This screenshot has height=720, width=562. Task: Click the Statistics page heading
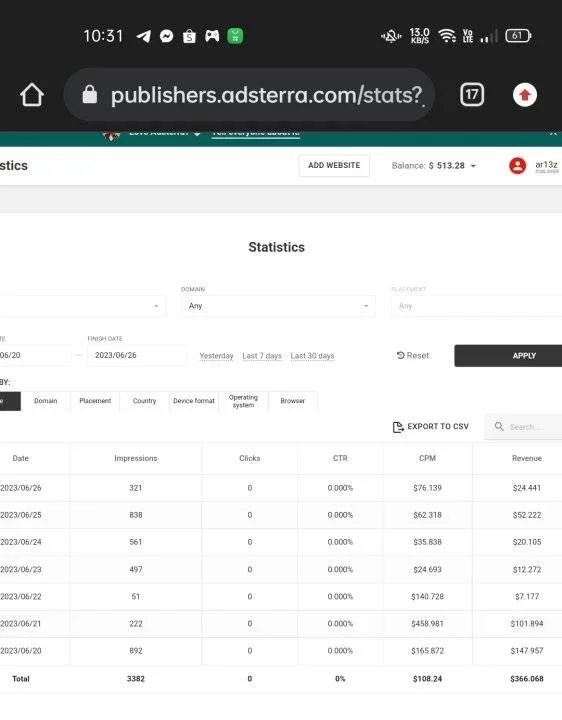click(276, 247)
